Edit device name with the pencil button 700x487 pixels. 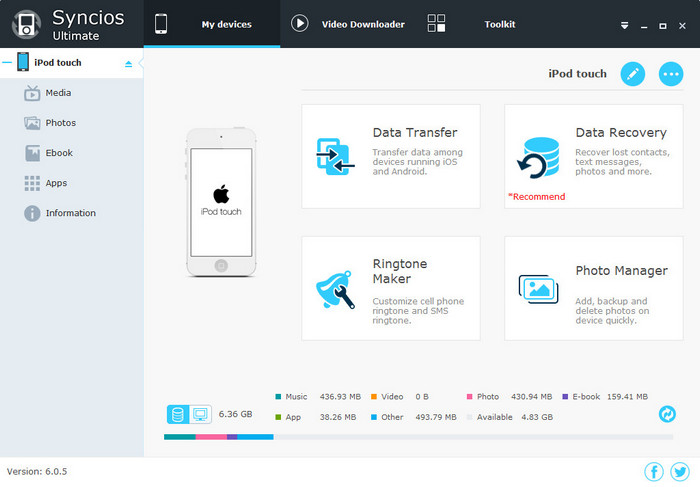[x=633, y=74]
